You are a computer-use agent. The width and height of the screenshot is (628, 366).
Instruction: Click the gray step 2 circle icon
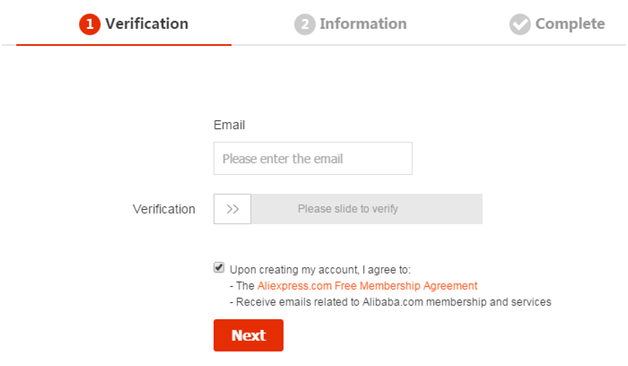(305, 24)
